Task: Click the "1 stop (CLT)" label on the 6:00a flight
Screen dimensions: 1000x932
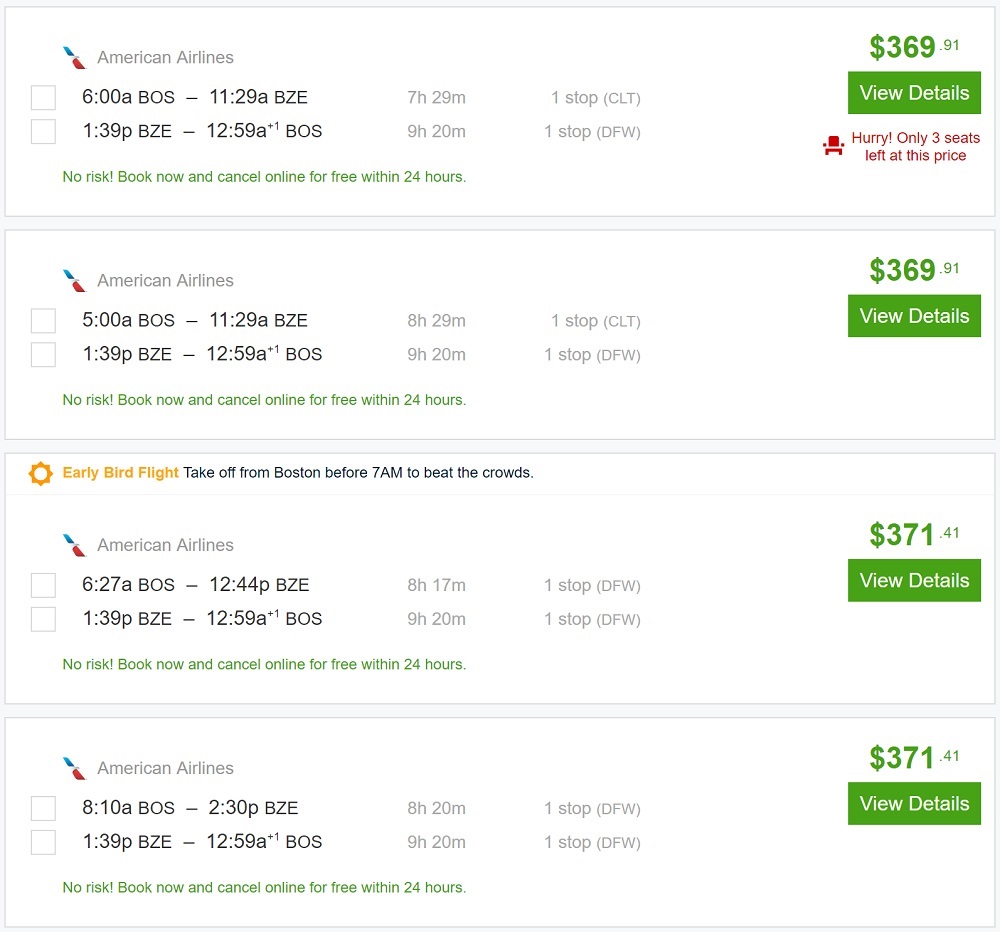Action: click(x=595, y=98)
